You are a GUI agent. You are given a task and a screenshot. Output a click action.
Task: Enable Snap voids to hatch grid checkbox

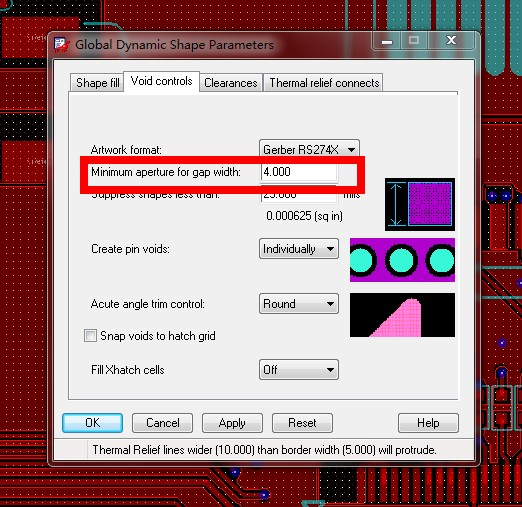pyautogui.click(x=90, y=335)
